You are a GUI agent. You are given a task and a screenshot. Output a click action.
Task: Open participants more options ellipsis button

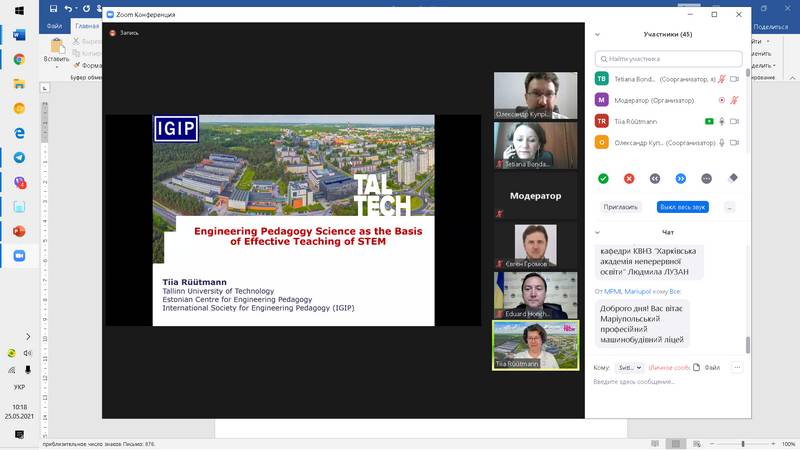(730, 208)
